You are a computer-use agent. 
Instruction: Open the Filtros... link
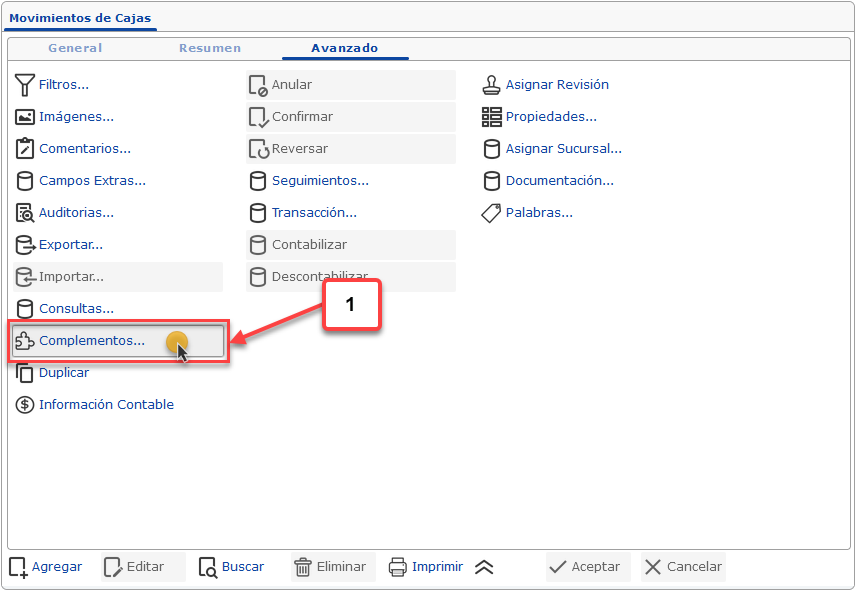tap(64, 85)
